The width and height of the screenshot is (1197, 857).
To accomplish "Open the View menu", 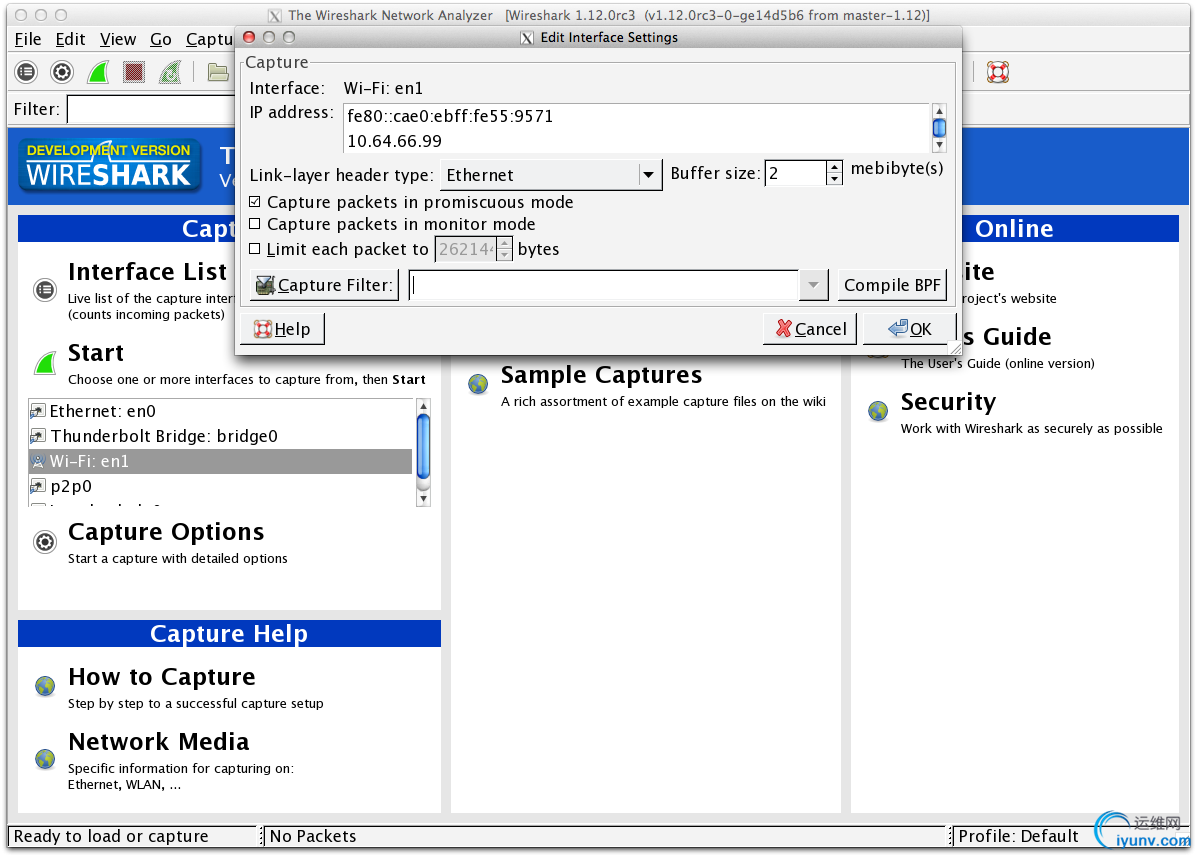I will pos(118,40).
